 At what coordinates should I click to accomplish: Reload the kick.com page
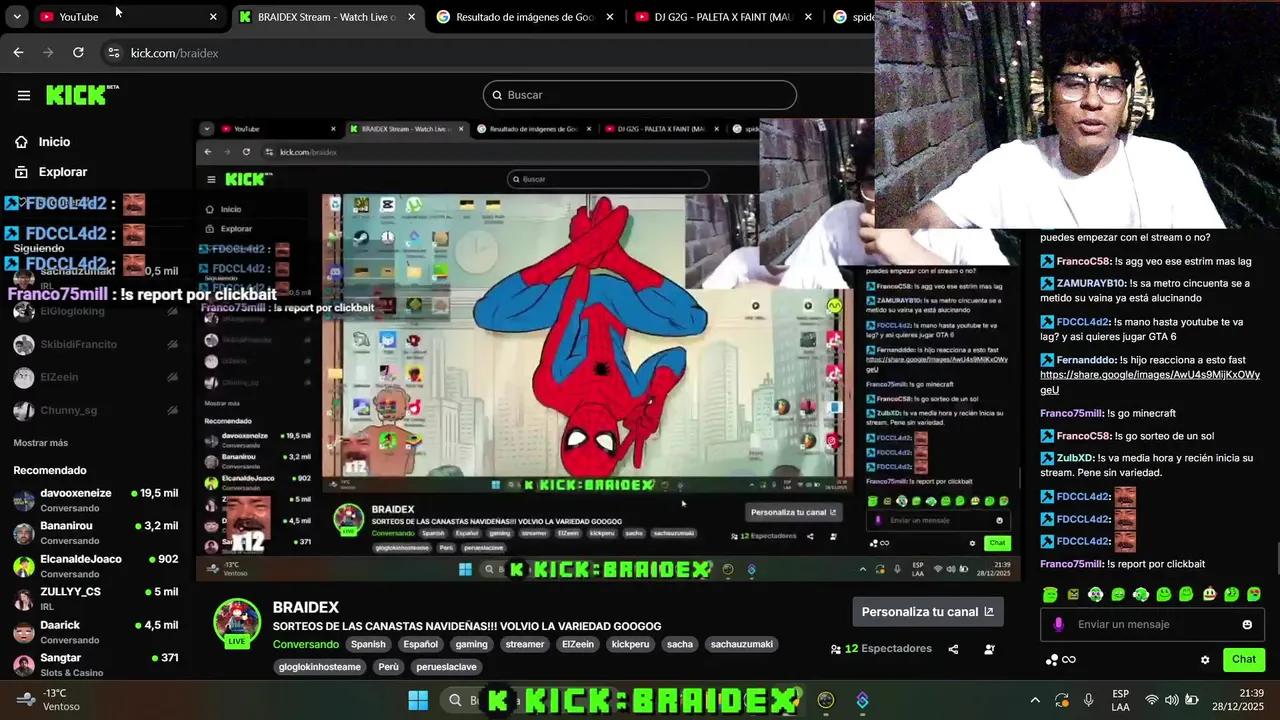(78, 53)
